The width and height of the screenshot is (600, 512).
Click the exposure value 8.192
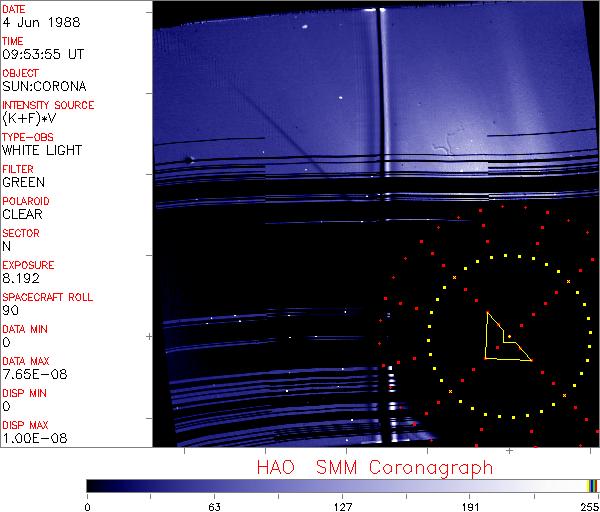pos(20,278)
